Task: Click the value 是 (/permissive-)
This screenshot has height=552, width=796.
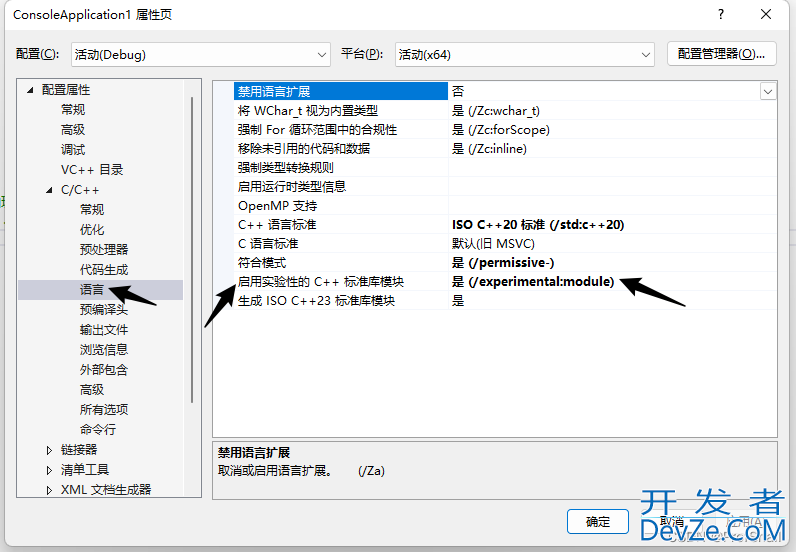Action: tap(503, 263)
